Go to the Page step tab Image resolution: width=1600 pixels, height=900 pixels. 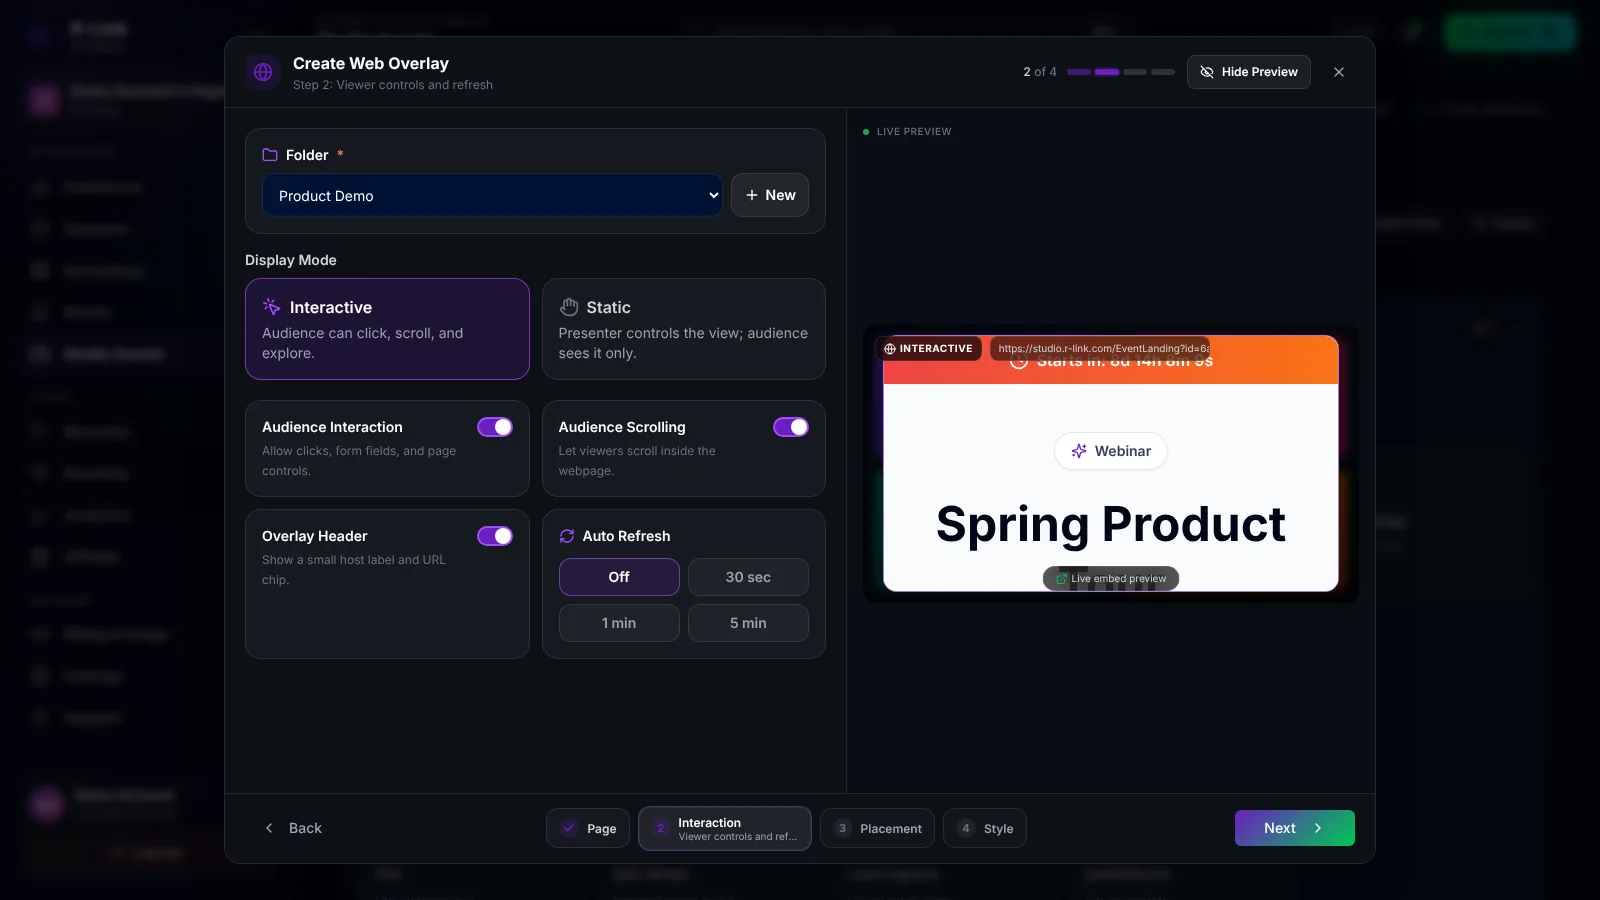tap(588, 828)
